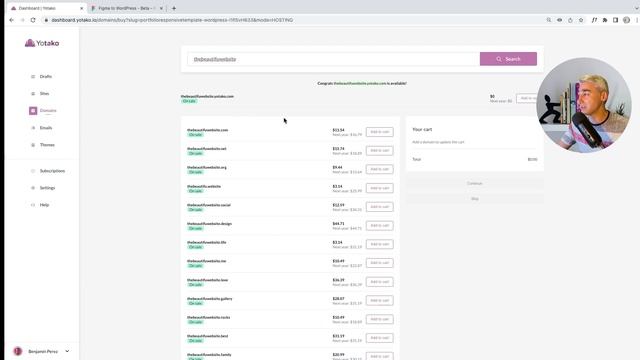
Task: Reload the page
Action: 33,20
